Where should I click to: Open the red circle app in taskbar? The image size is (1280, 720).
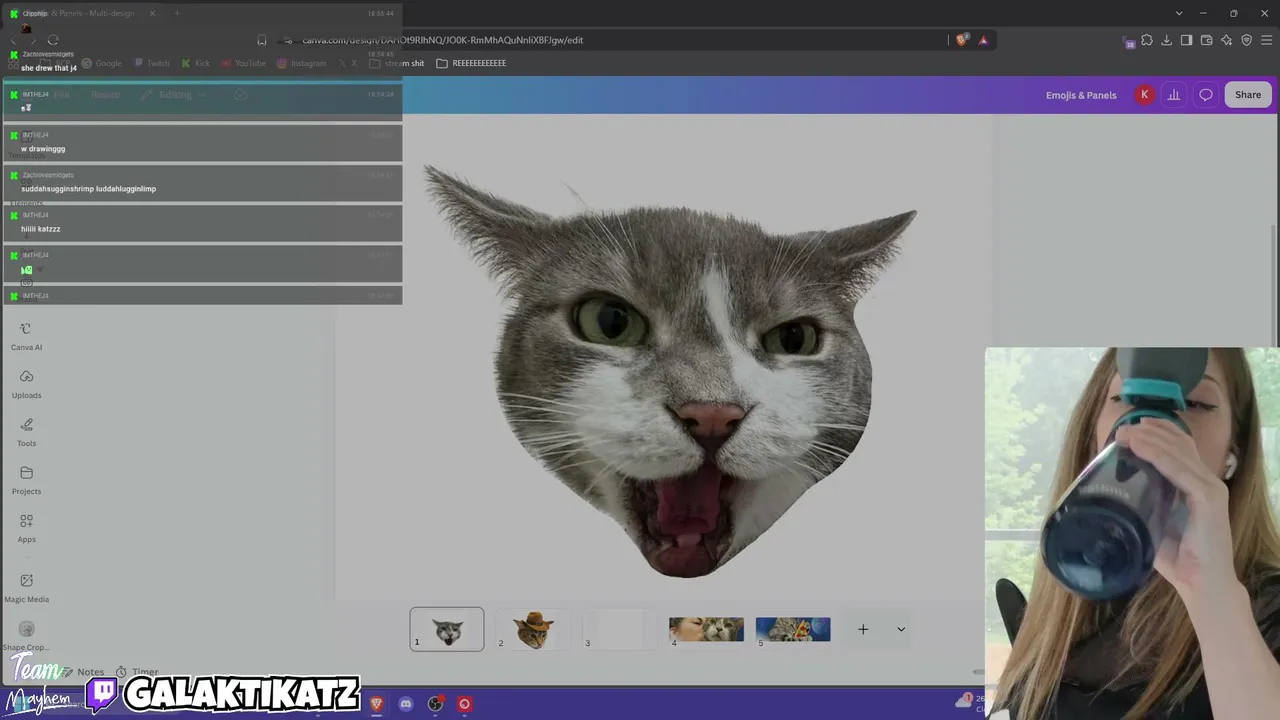click(464, 704)
